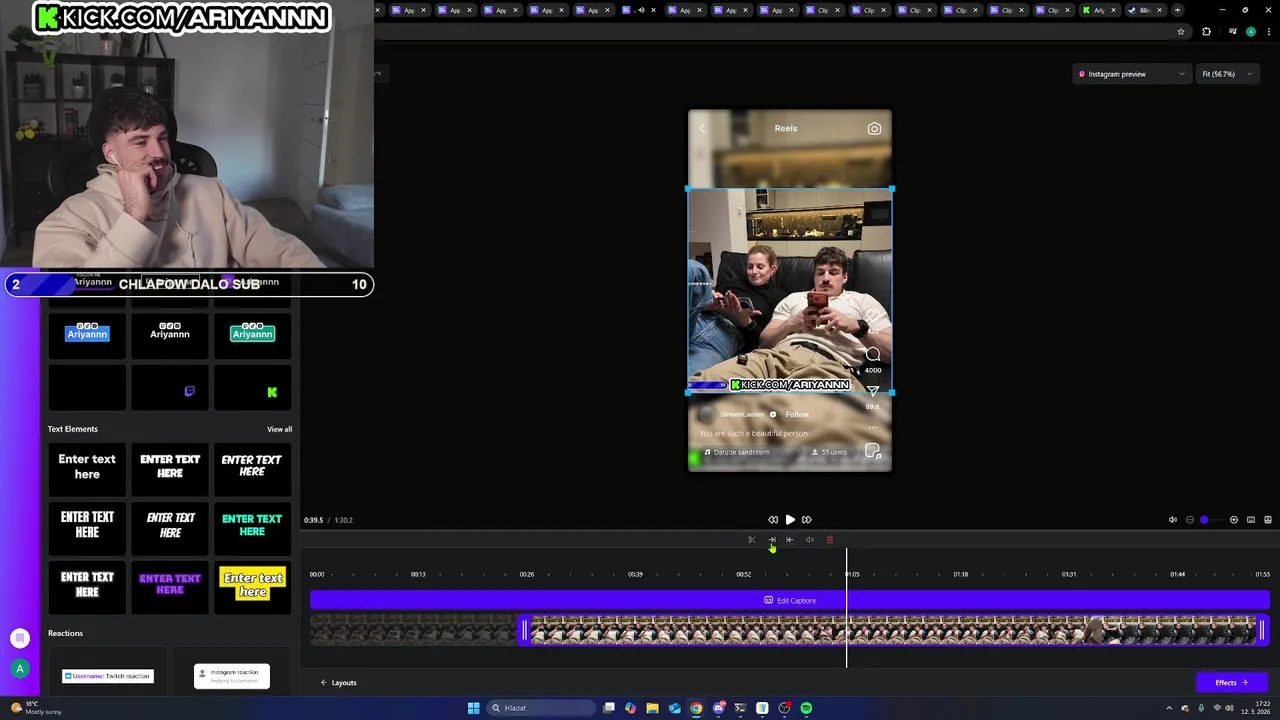Screen dimensions: 1280x720
Task: Open a new browser tab
Action: click(1177, 10)
